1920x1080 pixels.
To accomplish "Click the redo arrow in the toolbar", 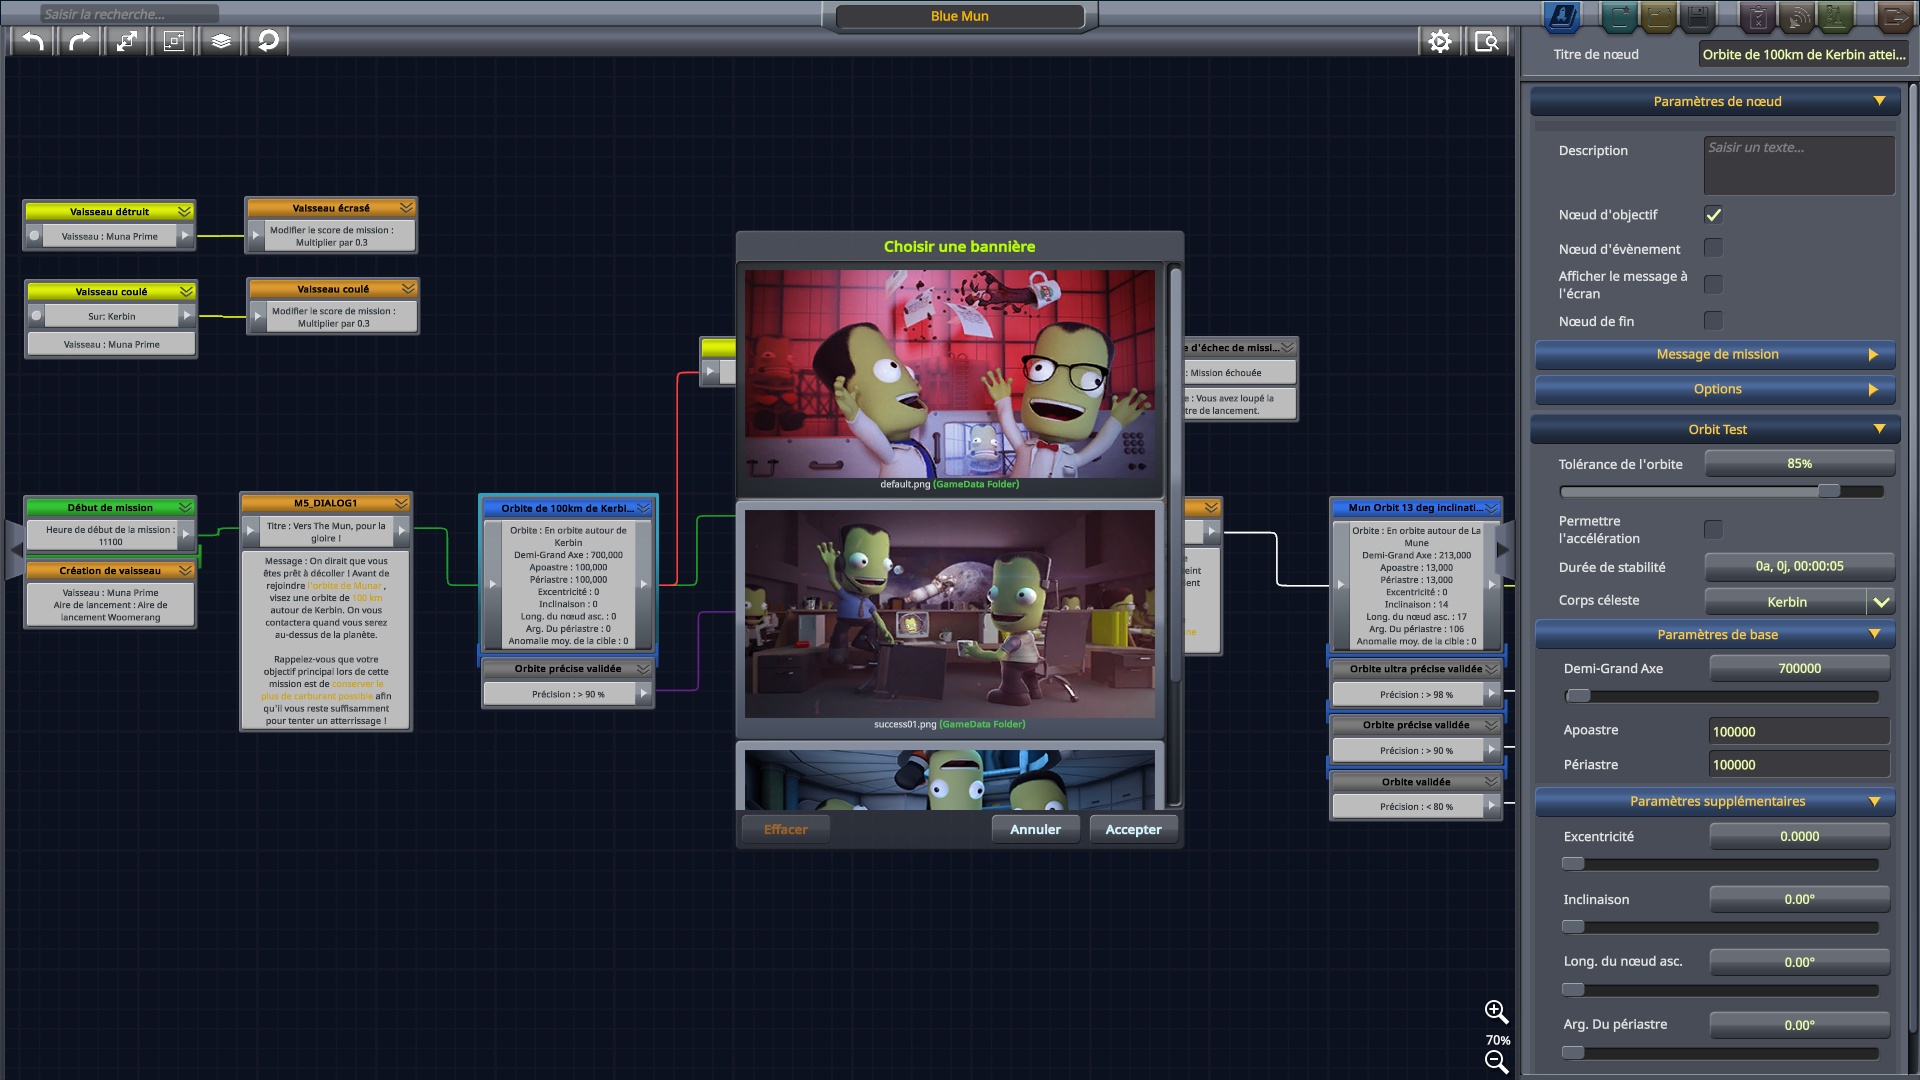I will point(80,41).
